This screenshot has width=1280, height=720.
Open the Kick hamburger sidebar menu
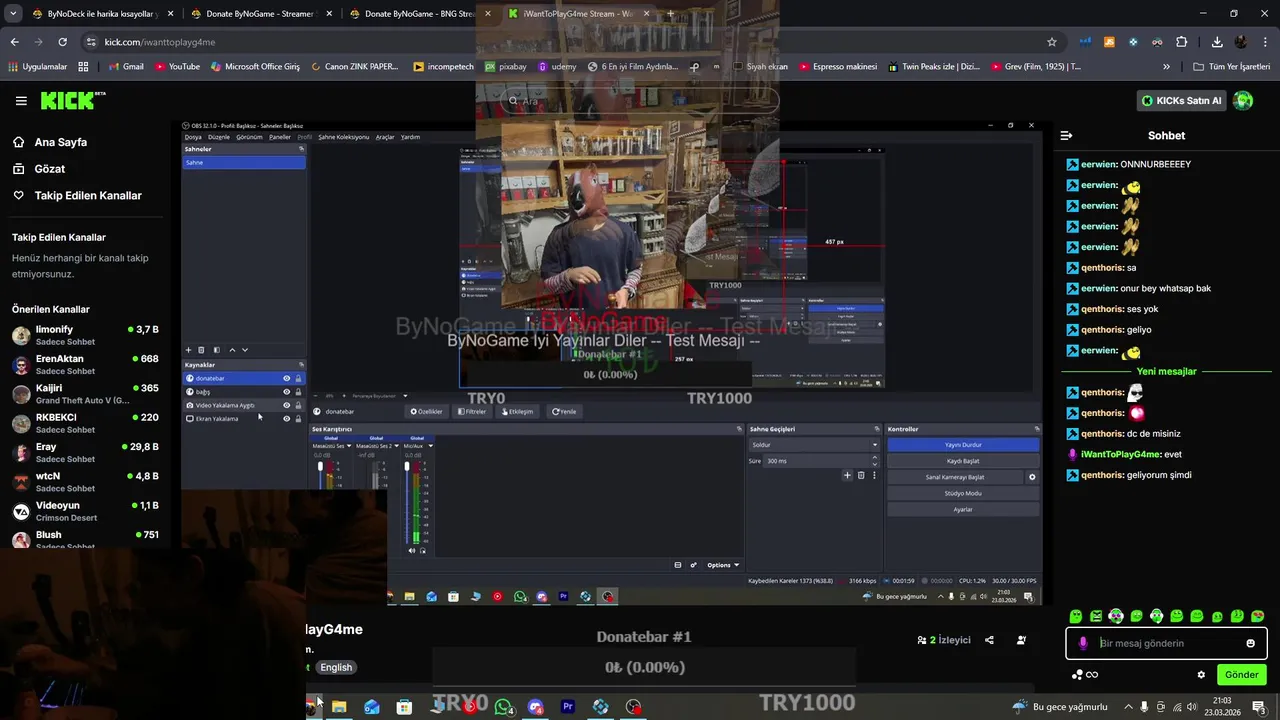coord(21,101)
